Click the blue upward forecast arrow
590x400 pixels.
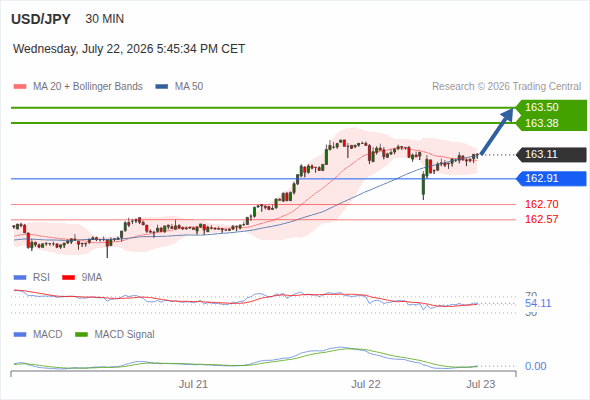click(x=497, y=131)
